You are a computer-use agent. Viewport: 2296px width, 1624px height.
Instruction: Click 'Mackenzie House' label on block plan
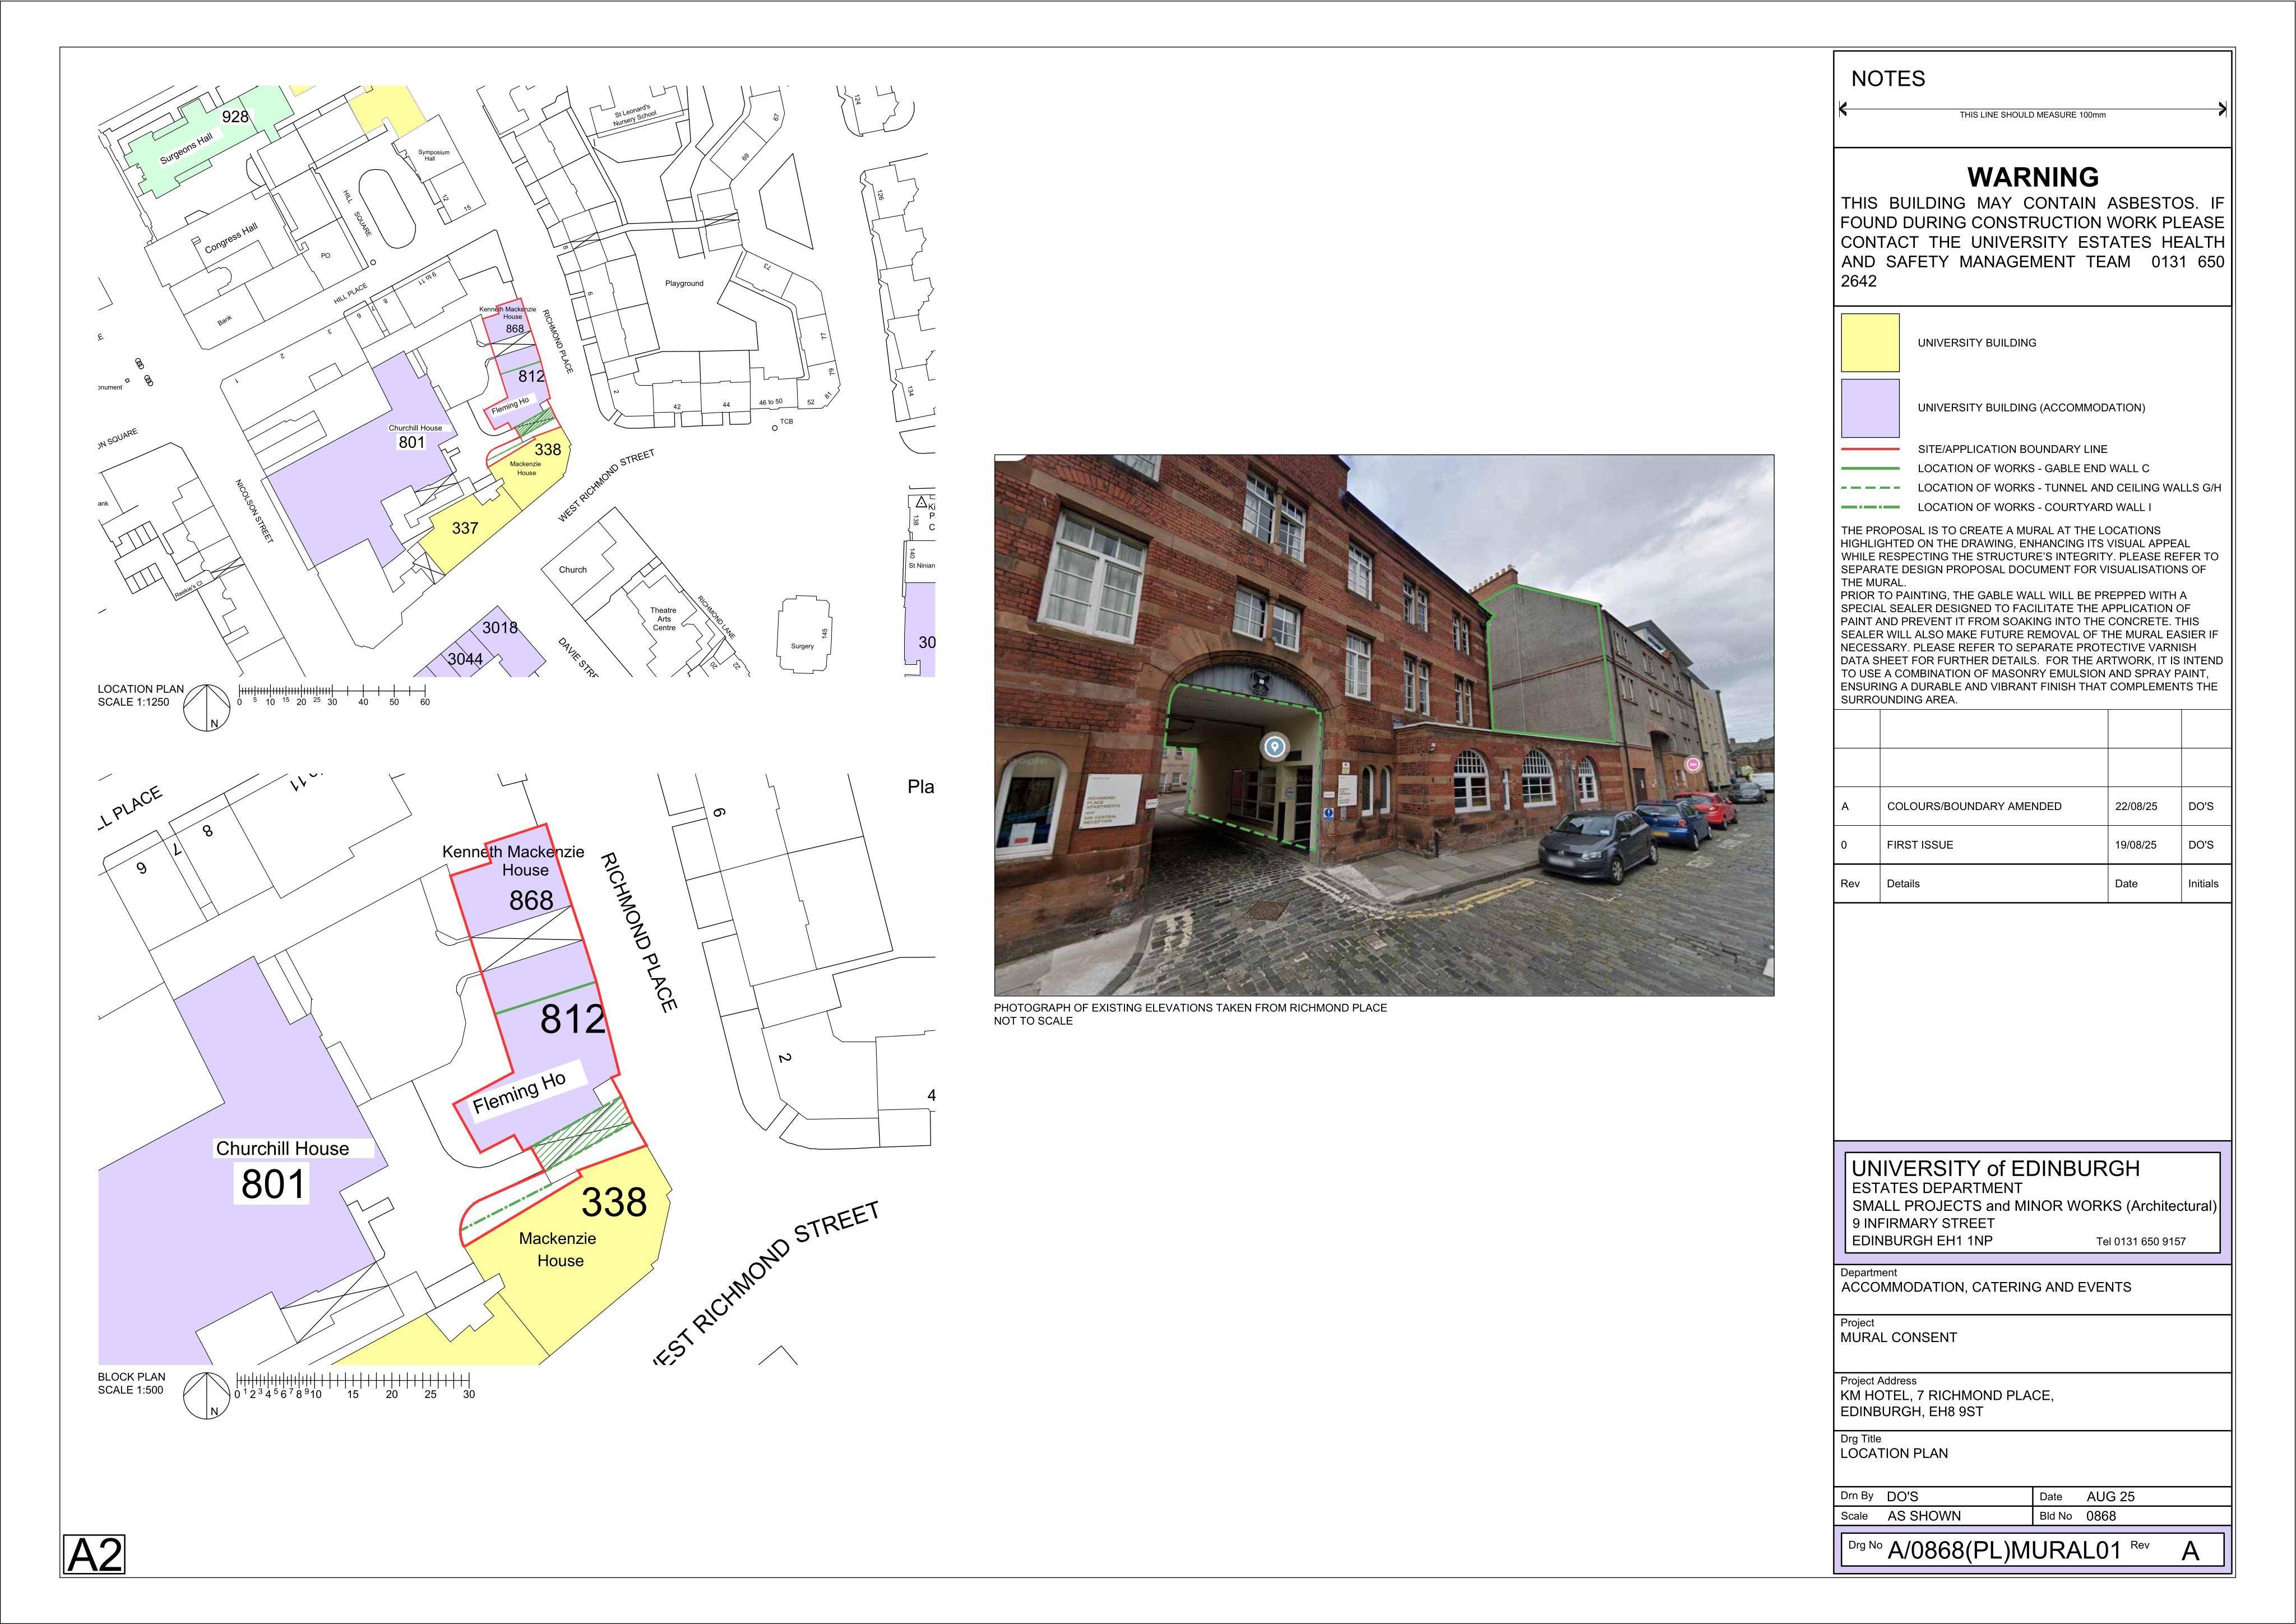[558, 1249]
